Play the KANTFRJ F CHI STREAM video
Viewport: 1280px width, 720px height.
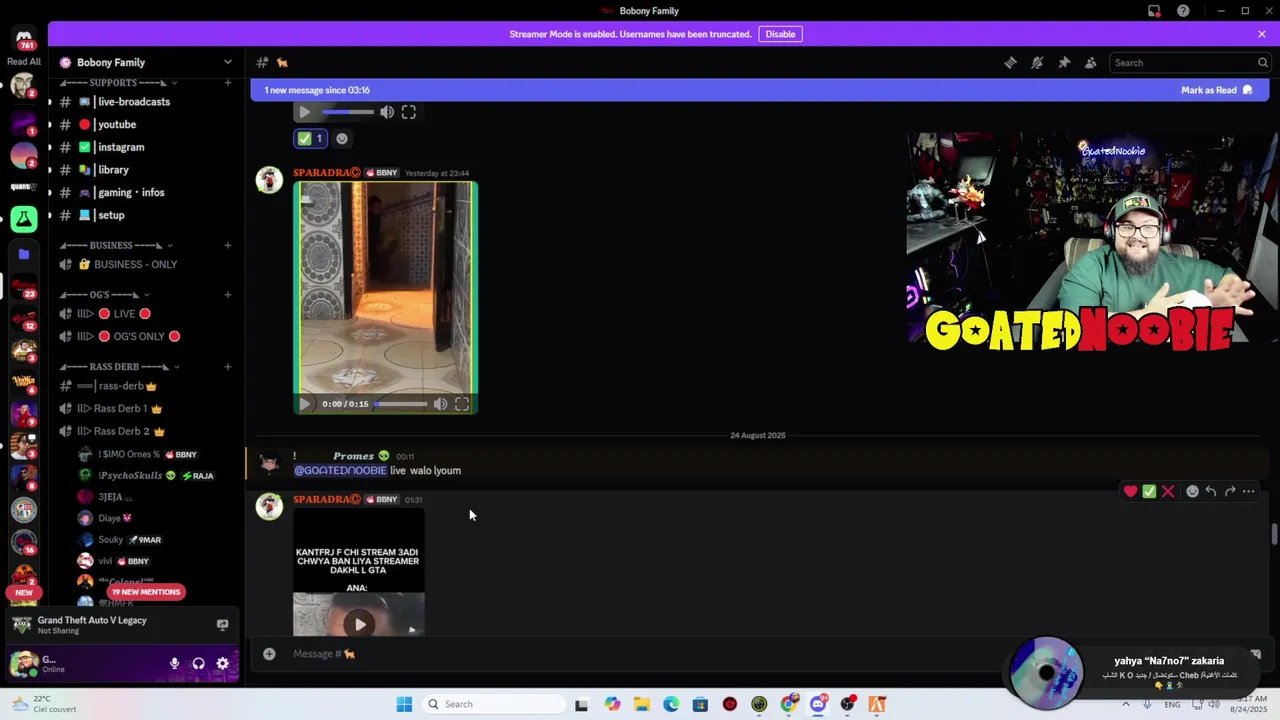pos(360,624)
